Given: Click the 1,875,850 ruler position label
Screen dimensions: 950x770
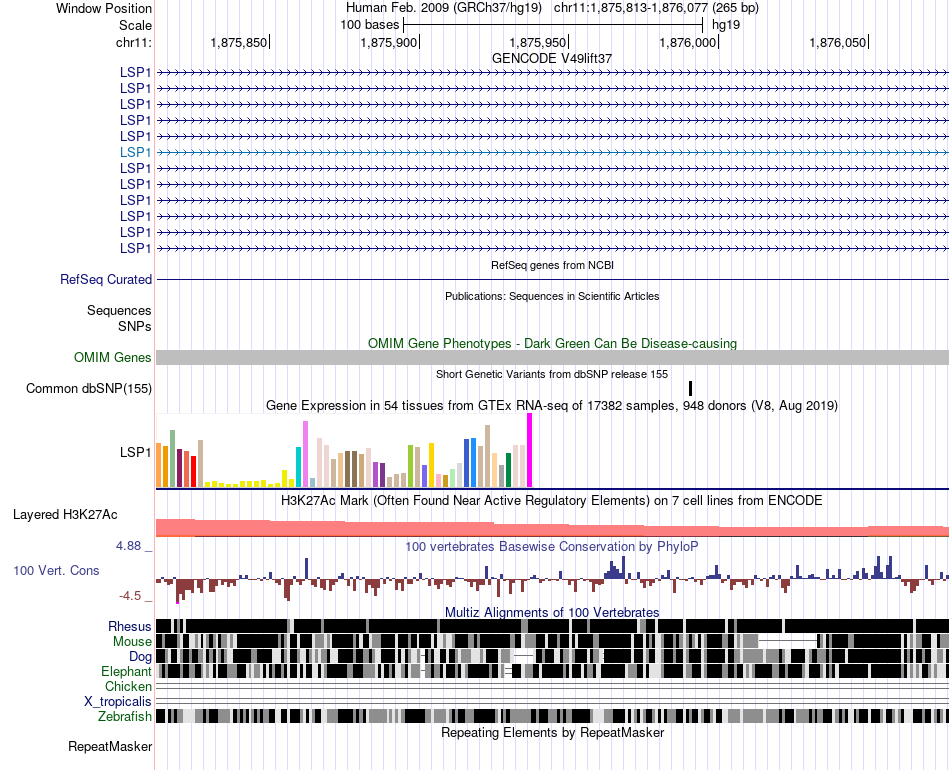Looking at the screenshot, I should (x=239, y=42).
